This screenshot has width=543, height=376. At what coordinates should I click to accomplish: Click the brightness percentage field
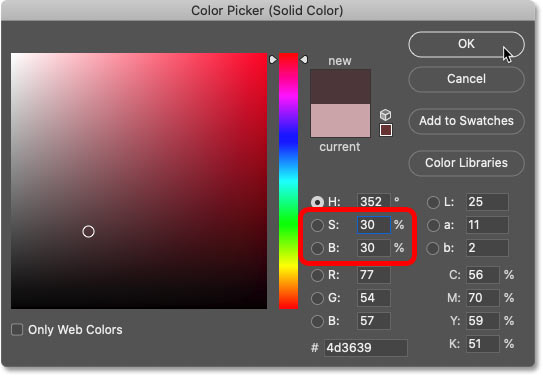[373, 248]
